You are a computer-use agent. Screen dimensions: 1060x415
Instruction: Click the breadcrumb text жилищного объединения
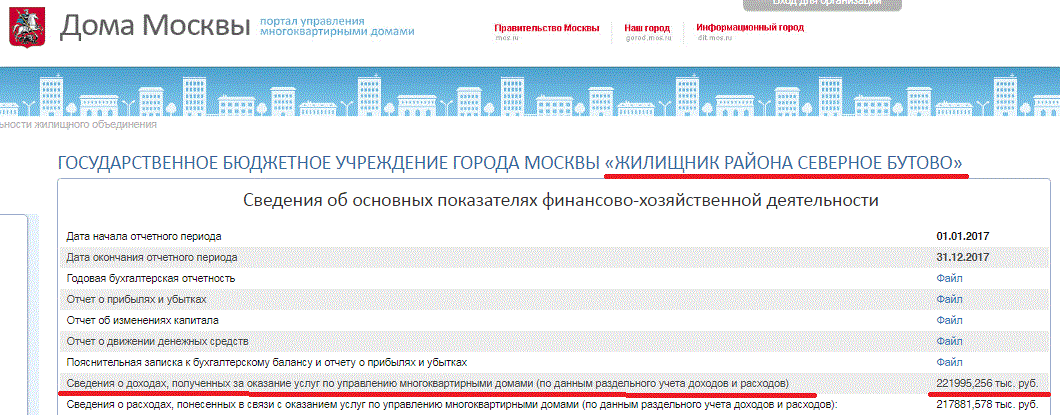(x=95, y=124)
